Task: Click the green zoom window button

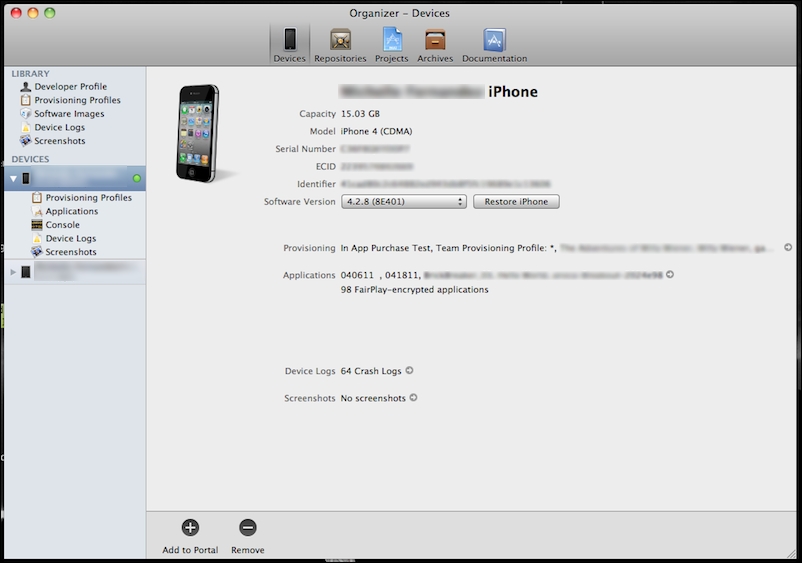Action: (50, 13)
